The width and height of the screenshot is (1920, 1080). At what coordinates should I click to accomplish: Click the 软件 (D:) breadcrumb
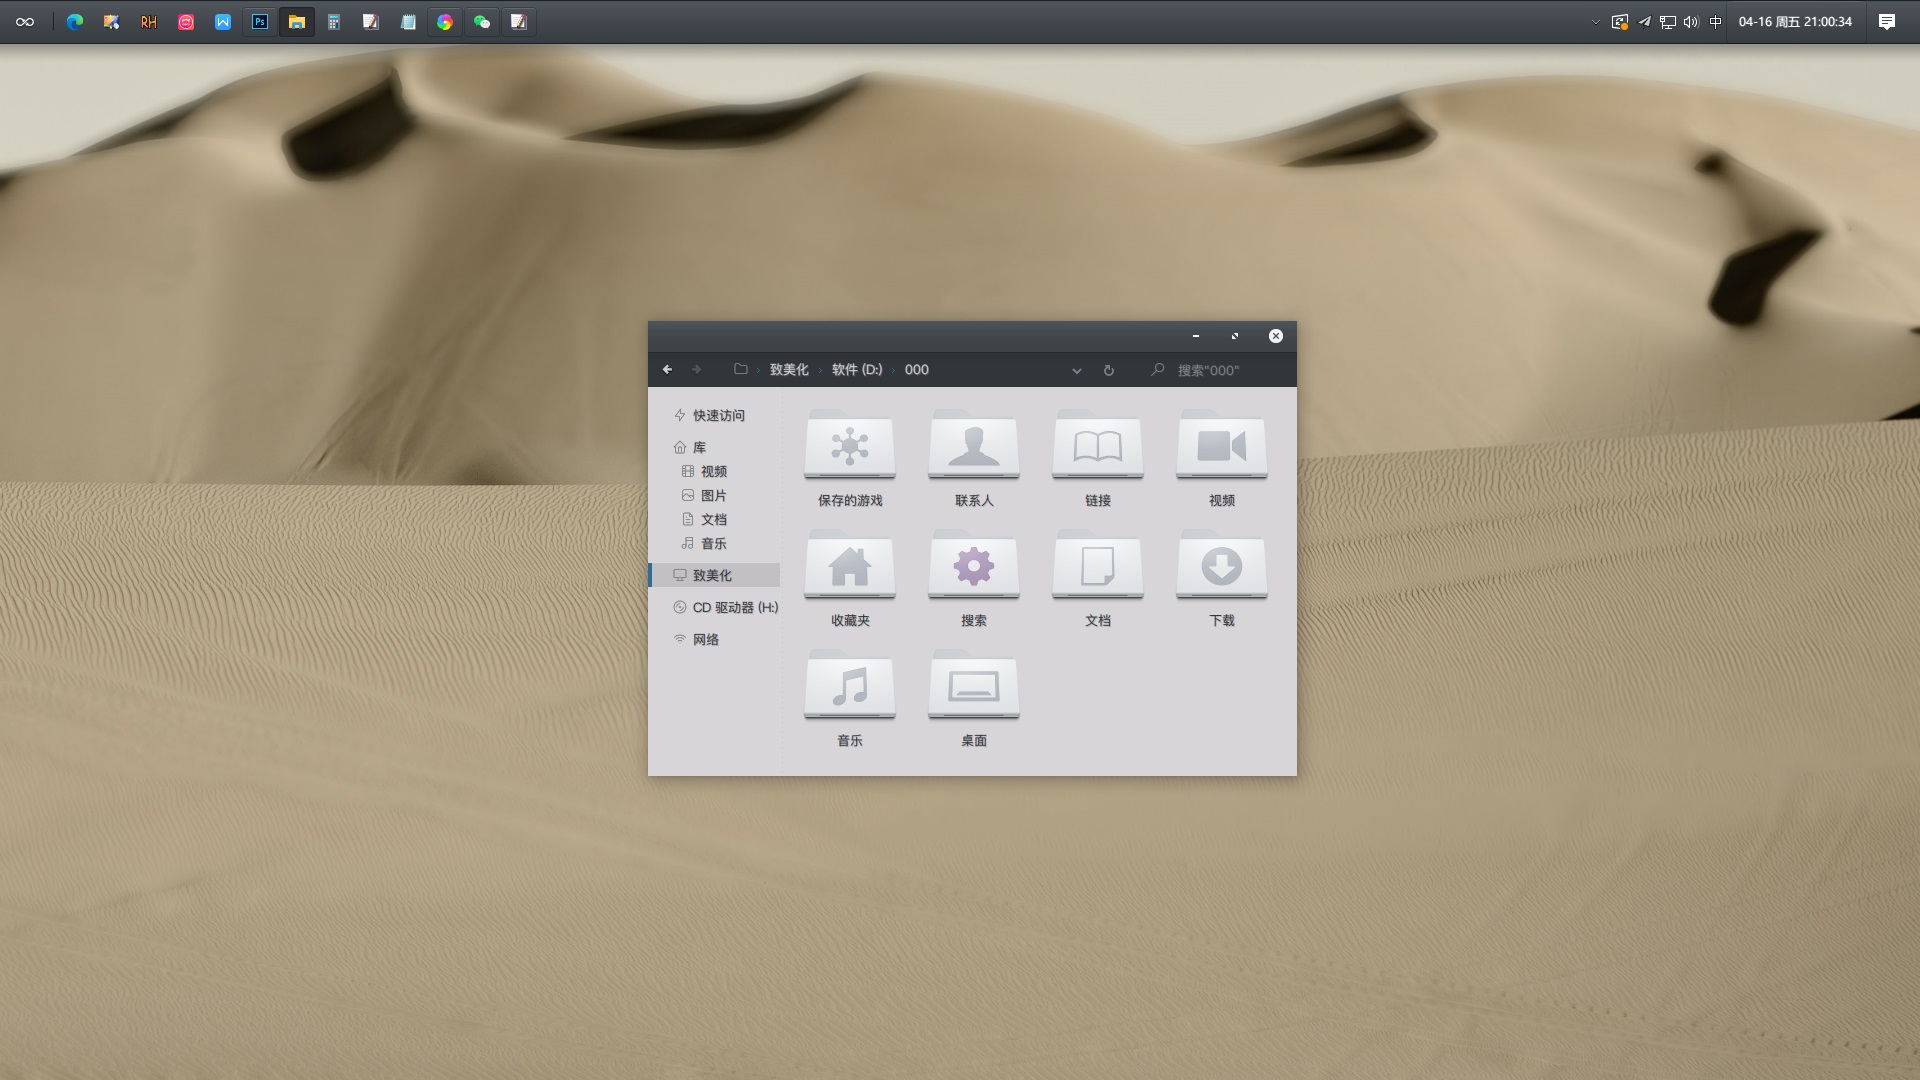pos(857,370)
